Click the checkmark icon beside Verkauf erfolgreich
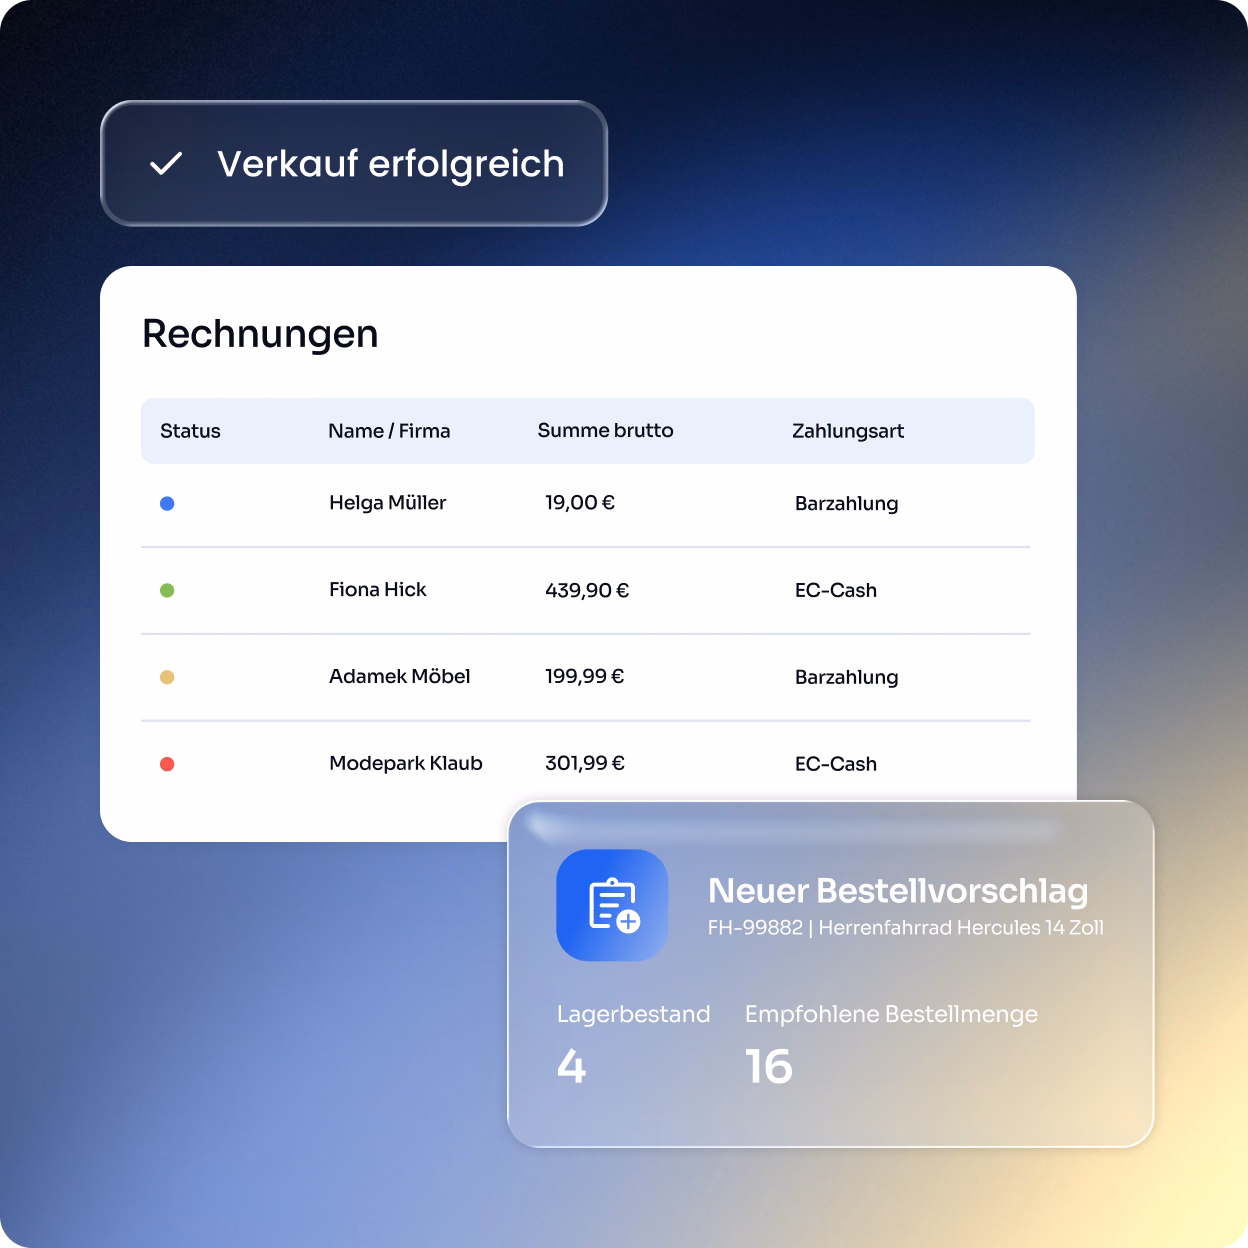Image resolution: width=1248 pixels, height=1248 pixels. click(x=165, y=164)
